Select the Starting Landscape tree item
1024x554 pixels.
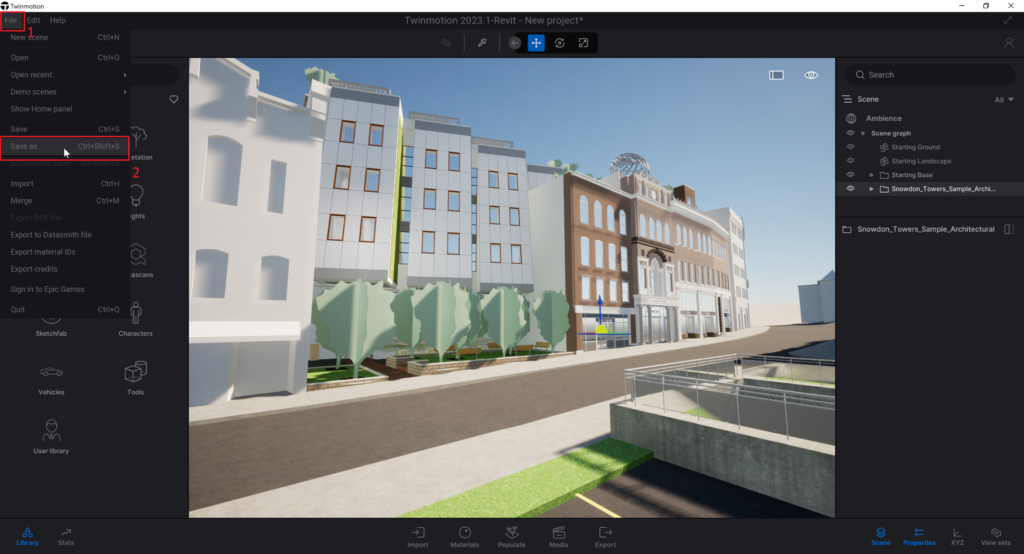click(x=921, y=161)
